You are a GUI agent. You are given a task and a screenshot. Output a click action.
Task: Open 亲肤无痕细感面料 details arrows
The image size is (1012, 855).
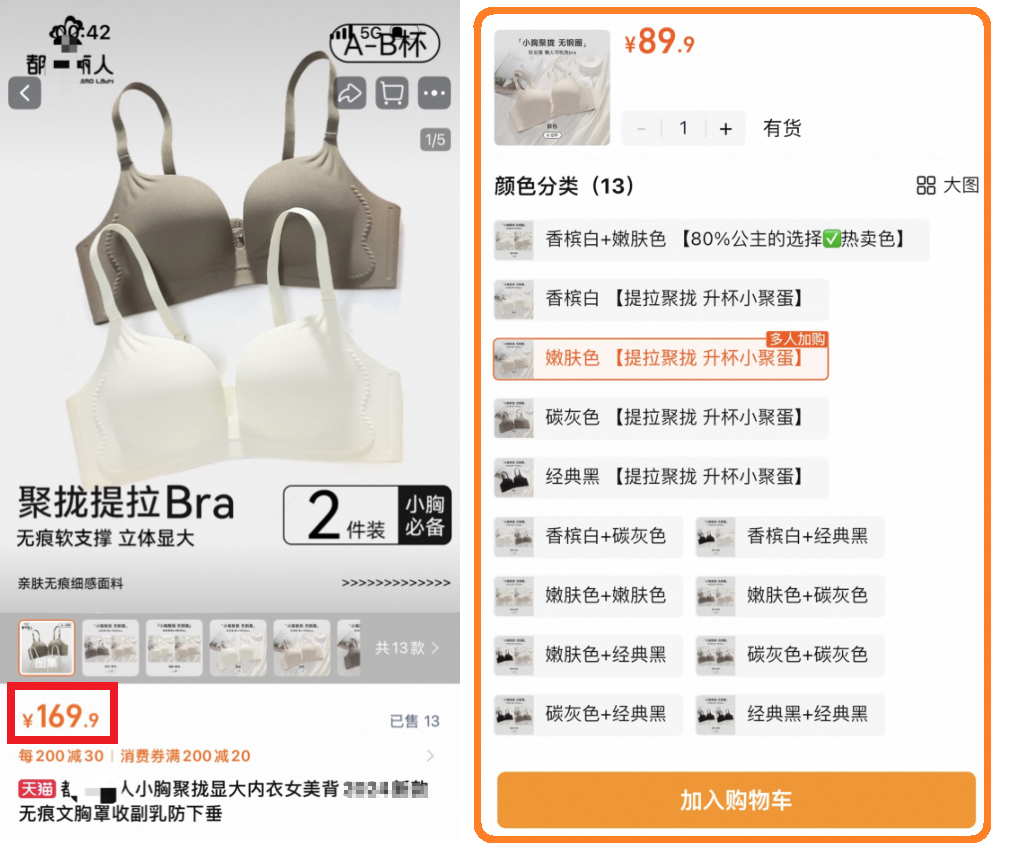[396, 583]
